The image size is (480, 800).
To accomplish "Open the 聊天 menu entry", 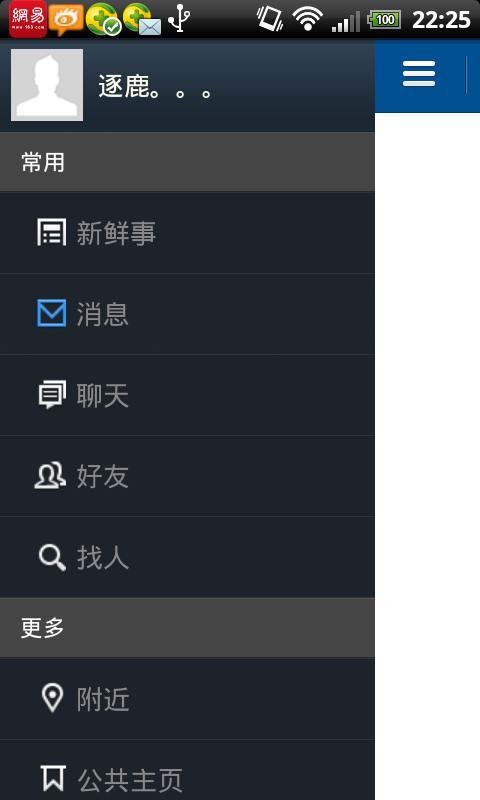I will click(187, 395).
